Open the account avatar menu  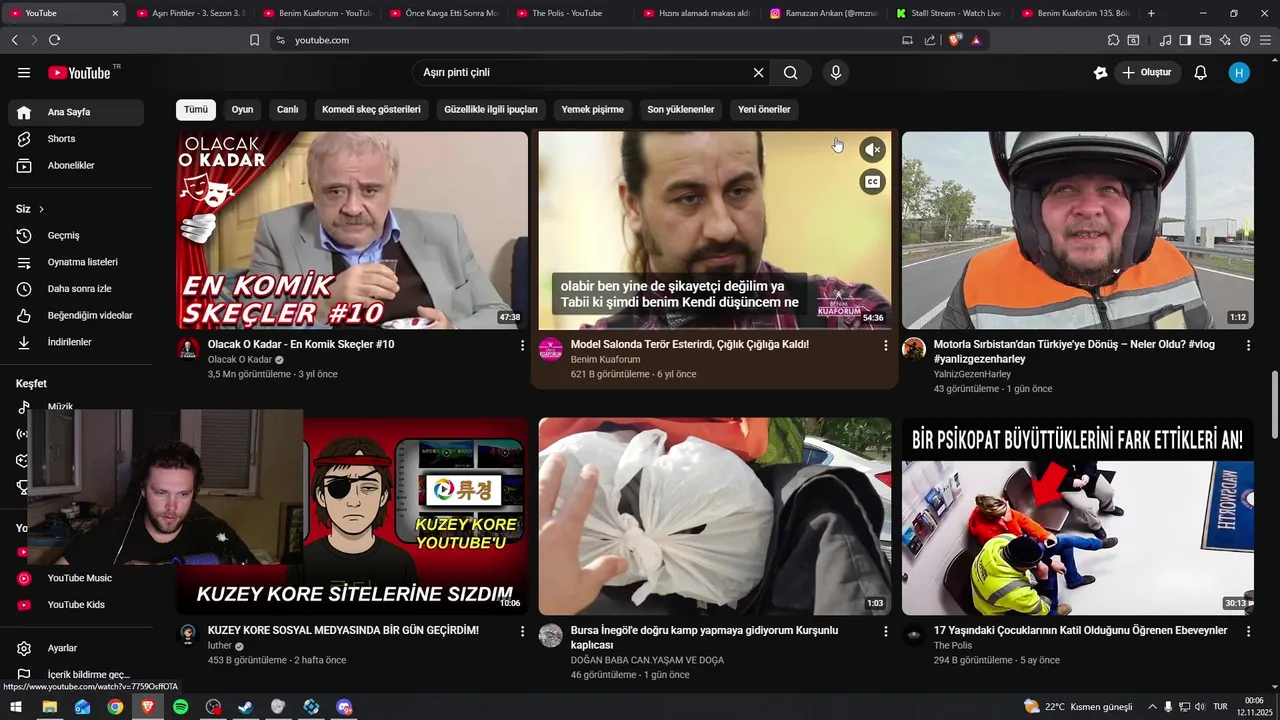[x=1239, y=72]
